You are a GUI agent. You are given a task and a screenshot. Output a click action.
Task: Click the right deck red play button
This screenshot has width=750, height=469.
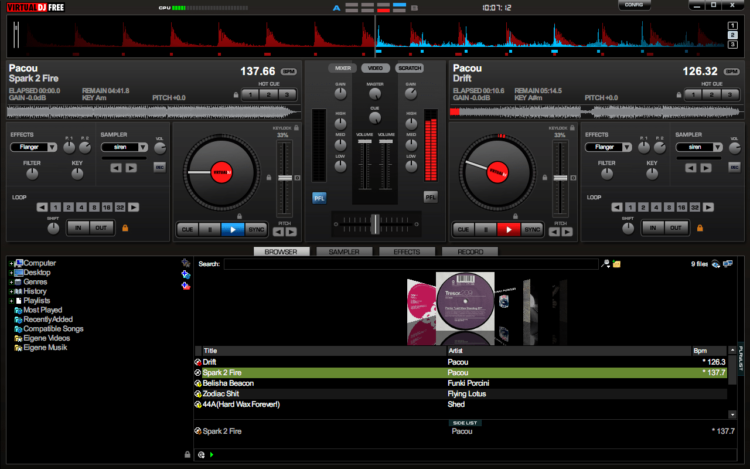508,229
